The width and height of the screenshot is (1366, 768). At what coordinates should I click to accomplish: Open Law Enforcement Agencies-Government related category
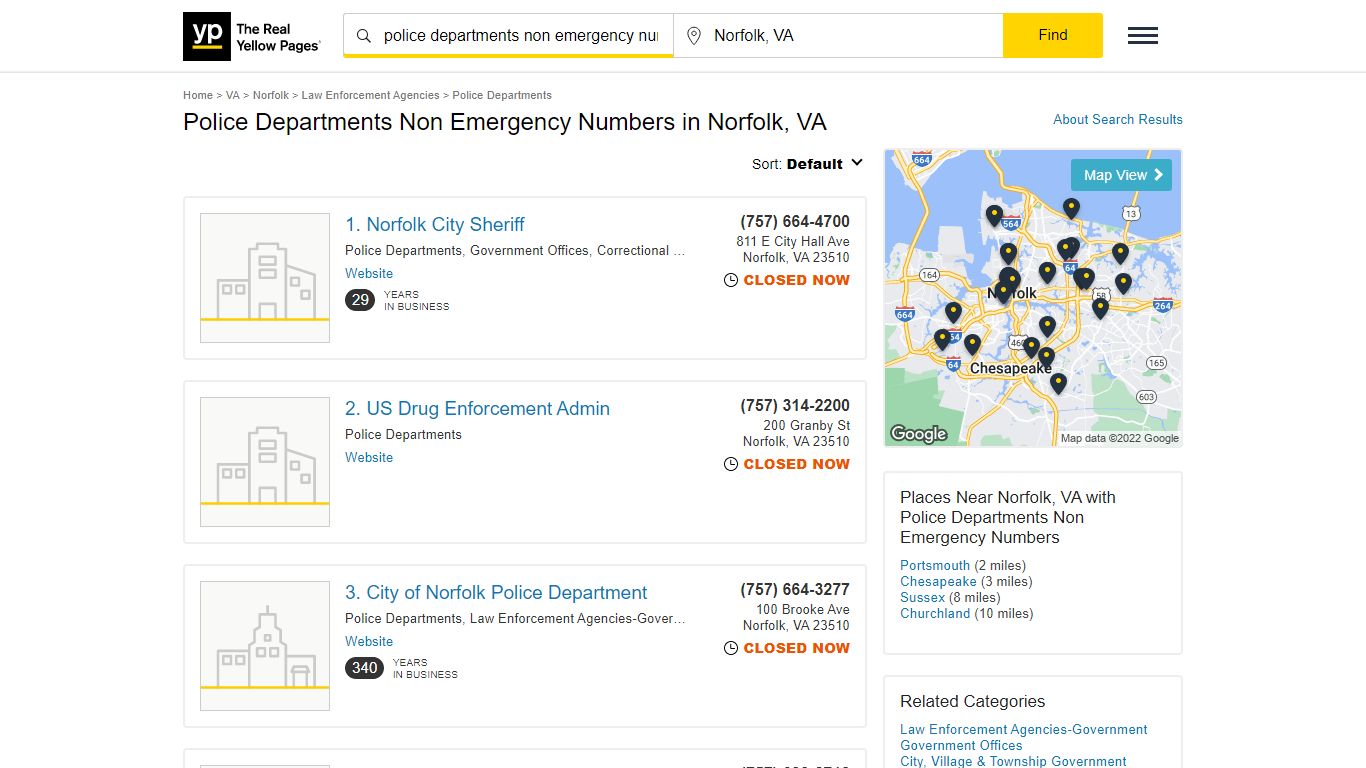(1024, 729)
